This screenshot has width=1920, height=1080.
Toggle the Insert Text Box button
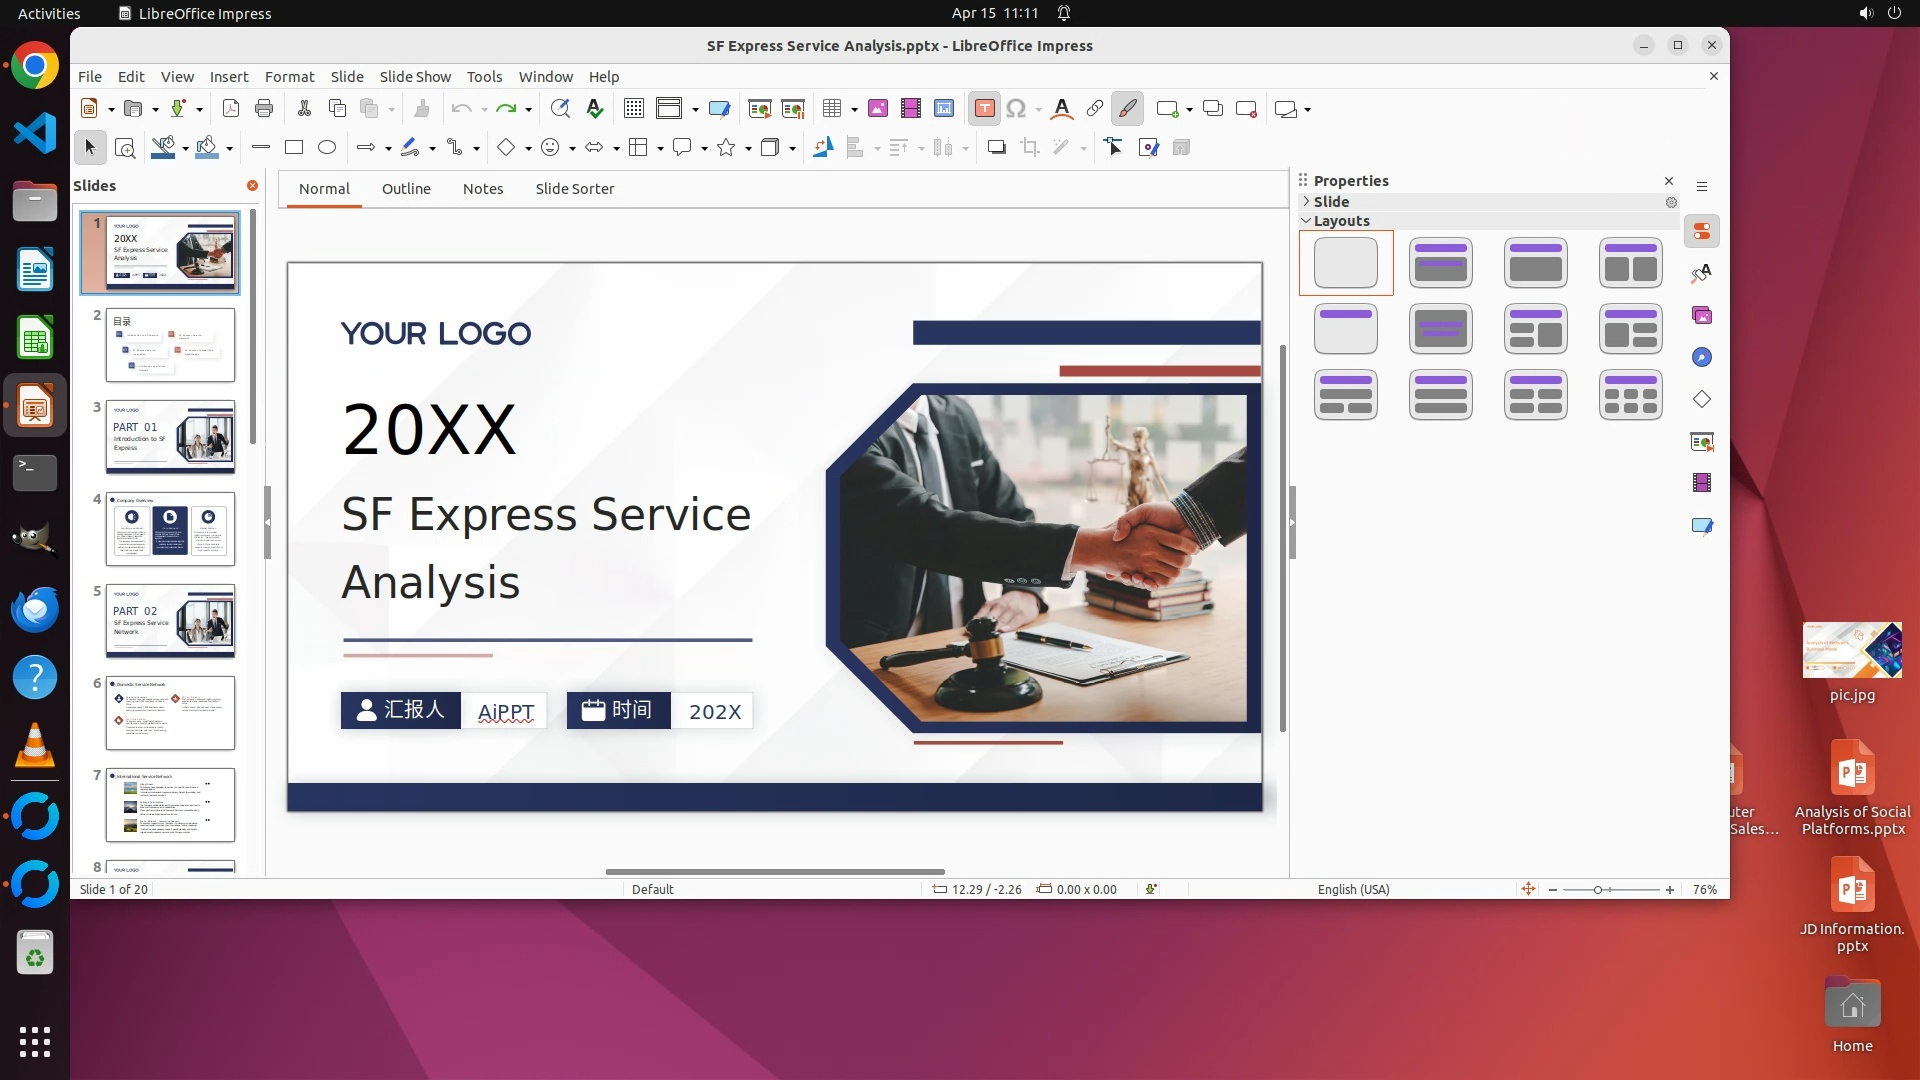click(x=985, y=109)
